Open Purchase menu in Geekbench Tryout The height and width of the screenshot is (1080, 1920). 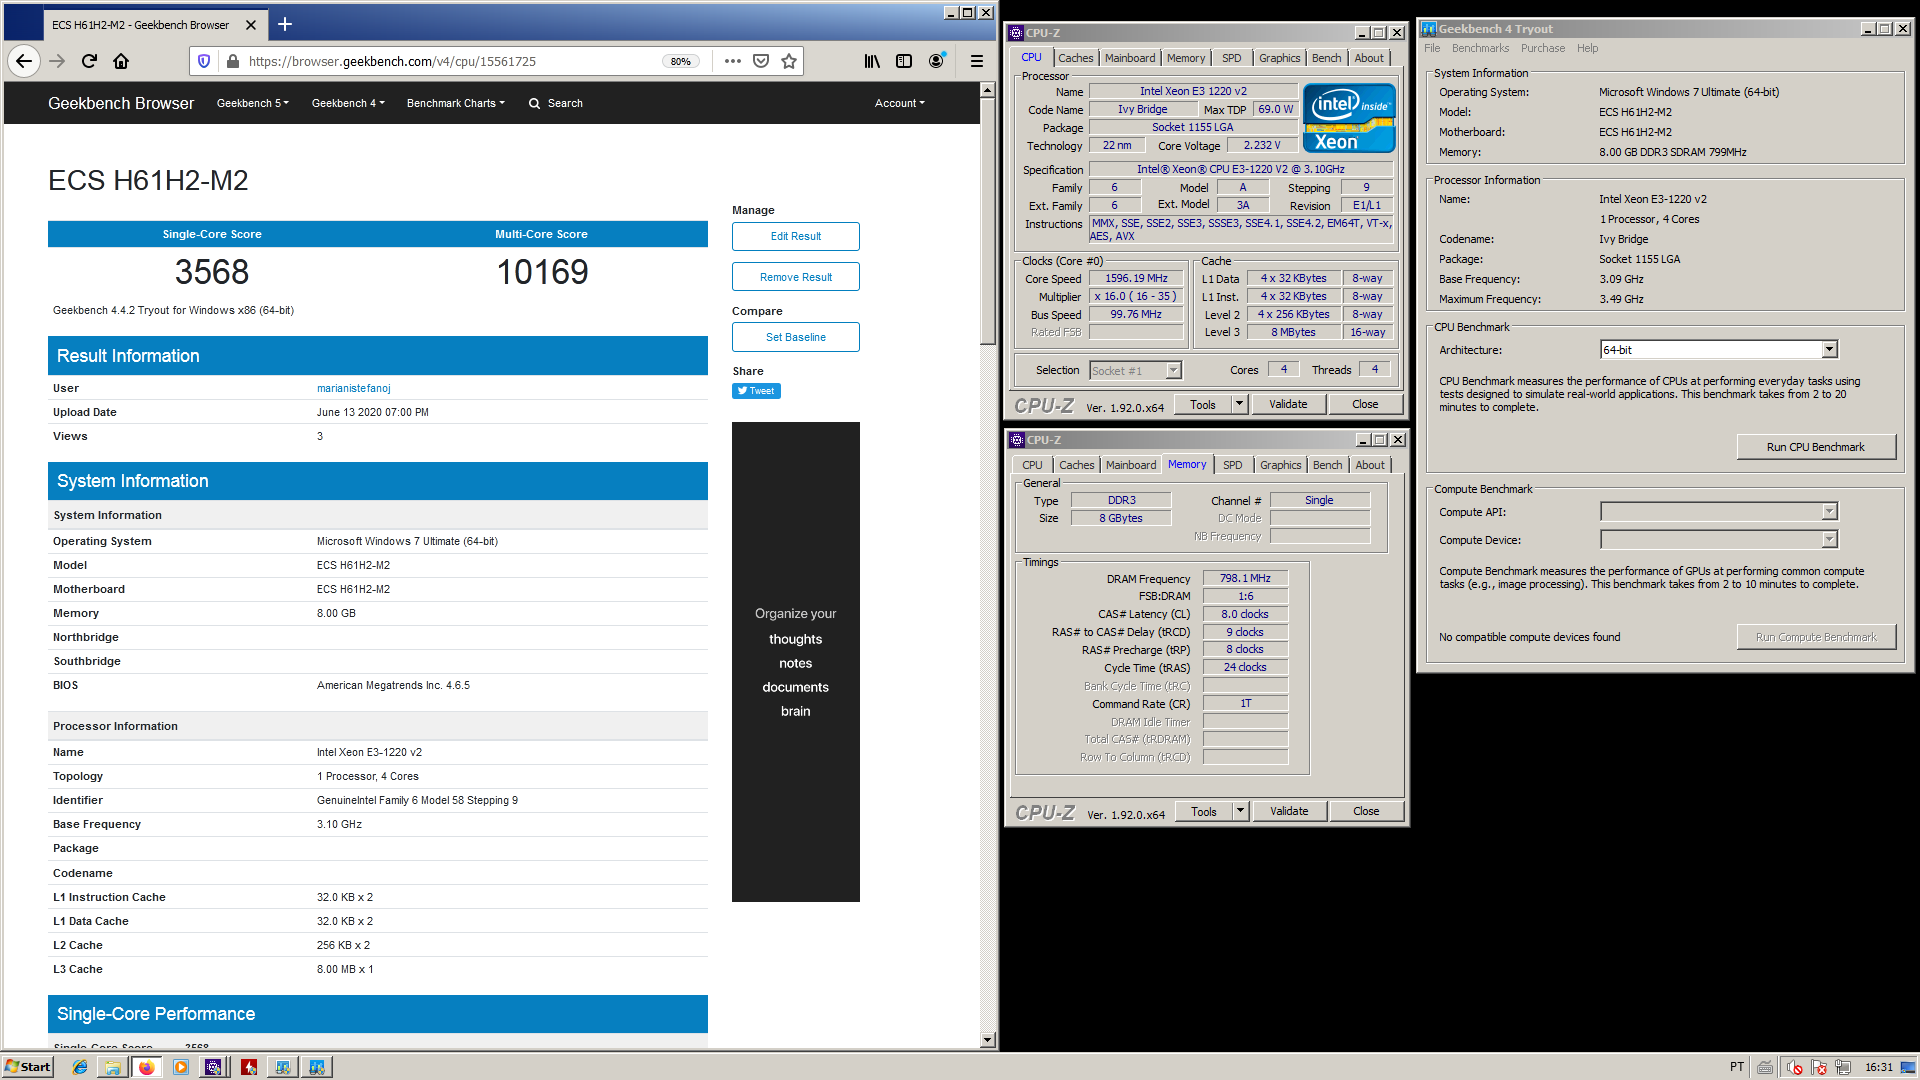pos(1543,48)
